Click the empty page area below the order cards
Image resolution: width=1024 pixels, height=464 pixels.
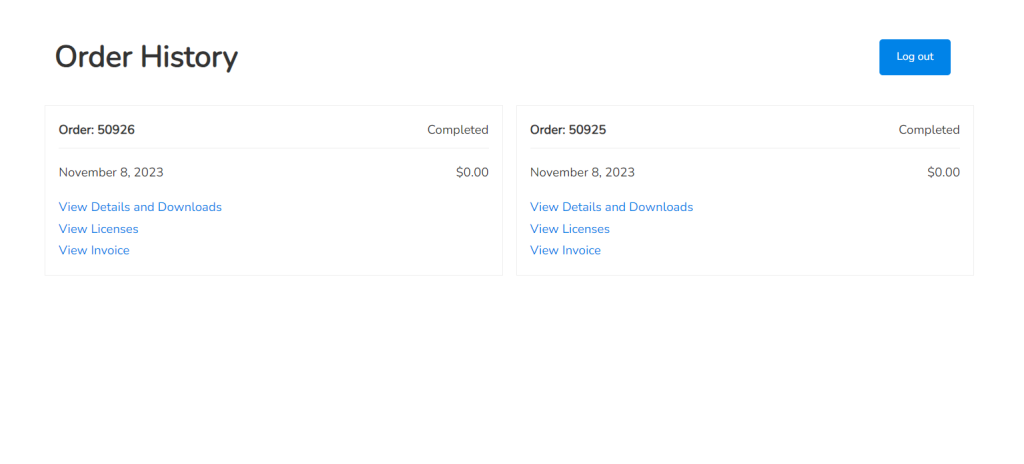coord(512,370)
